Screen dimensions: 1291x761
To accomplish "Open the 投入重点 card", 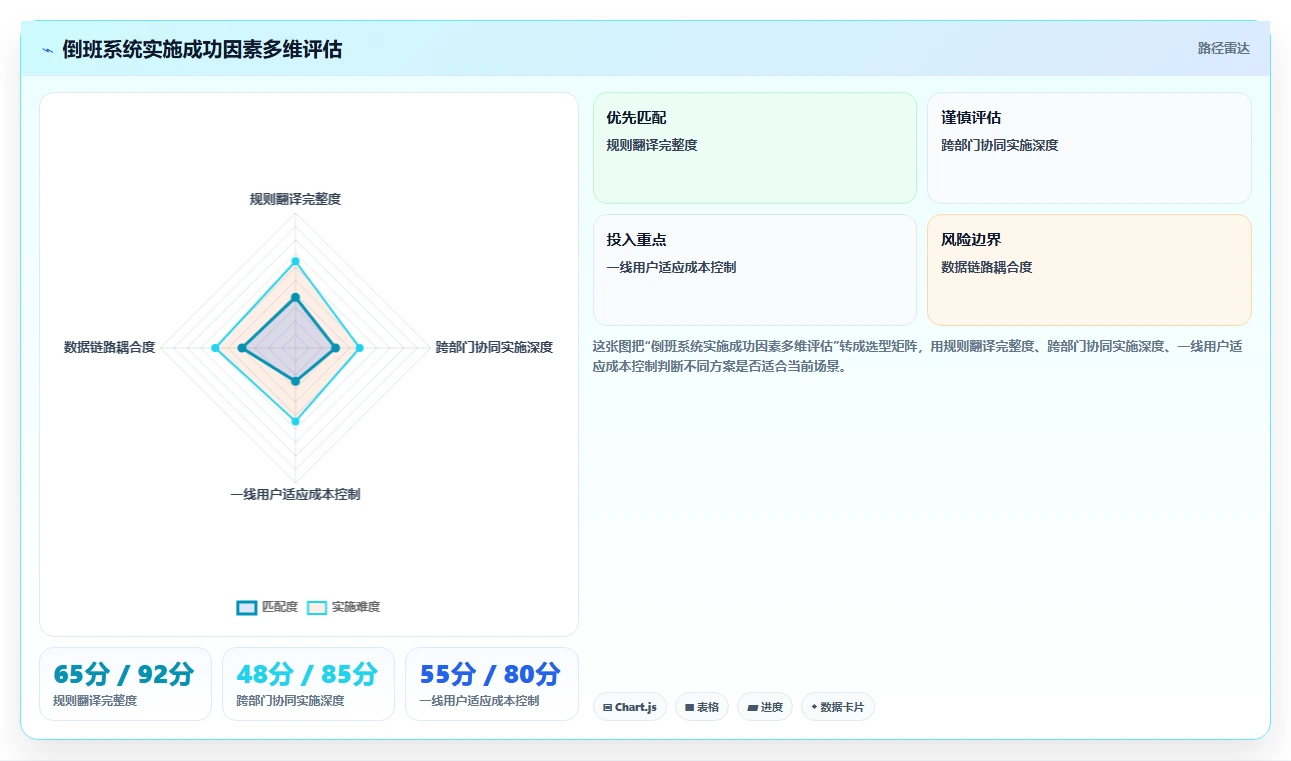I will point(755,270).
